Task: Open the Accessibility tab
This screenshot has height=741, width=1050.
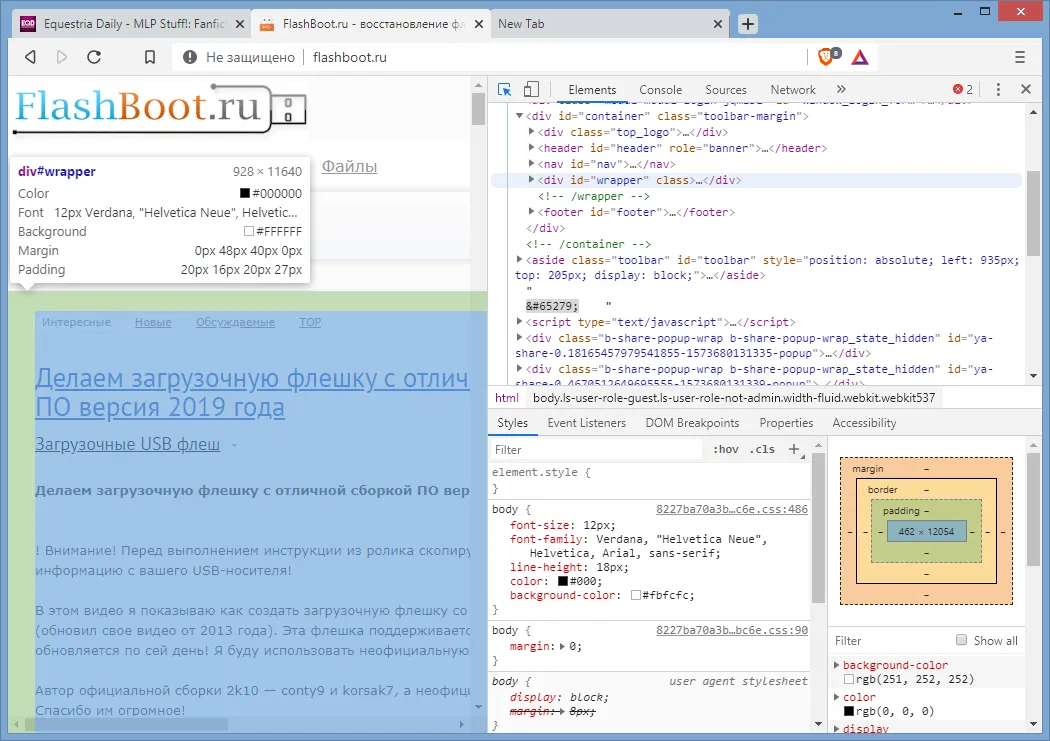Action: [864, 423]
